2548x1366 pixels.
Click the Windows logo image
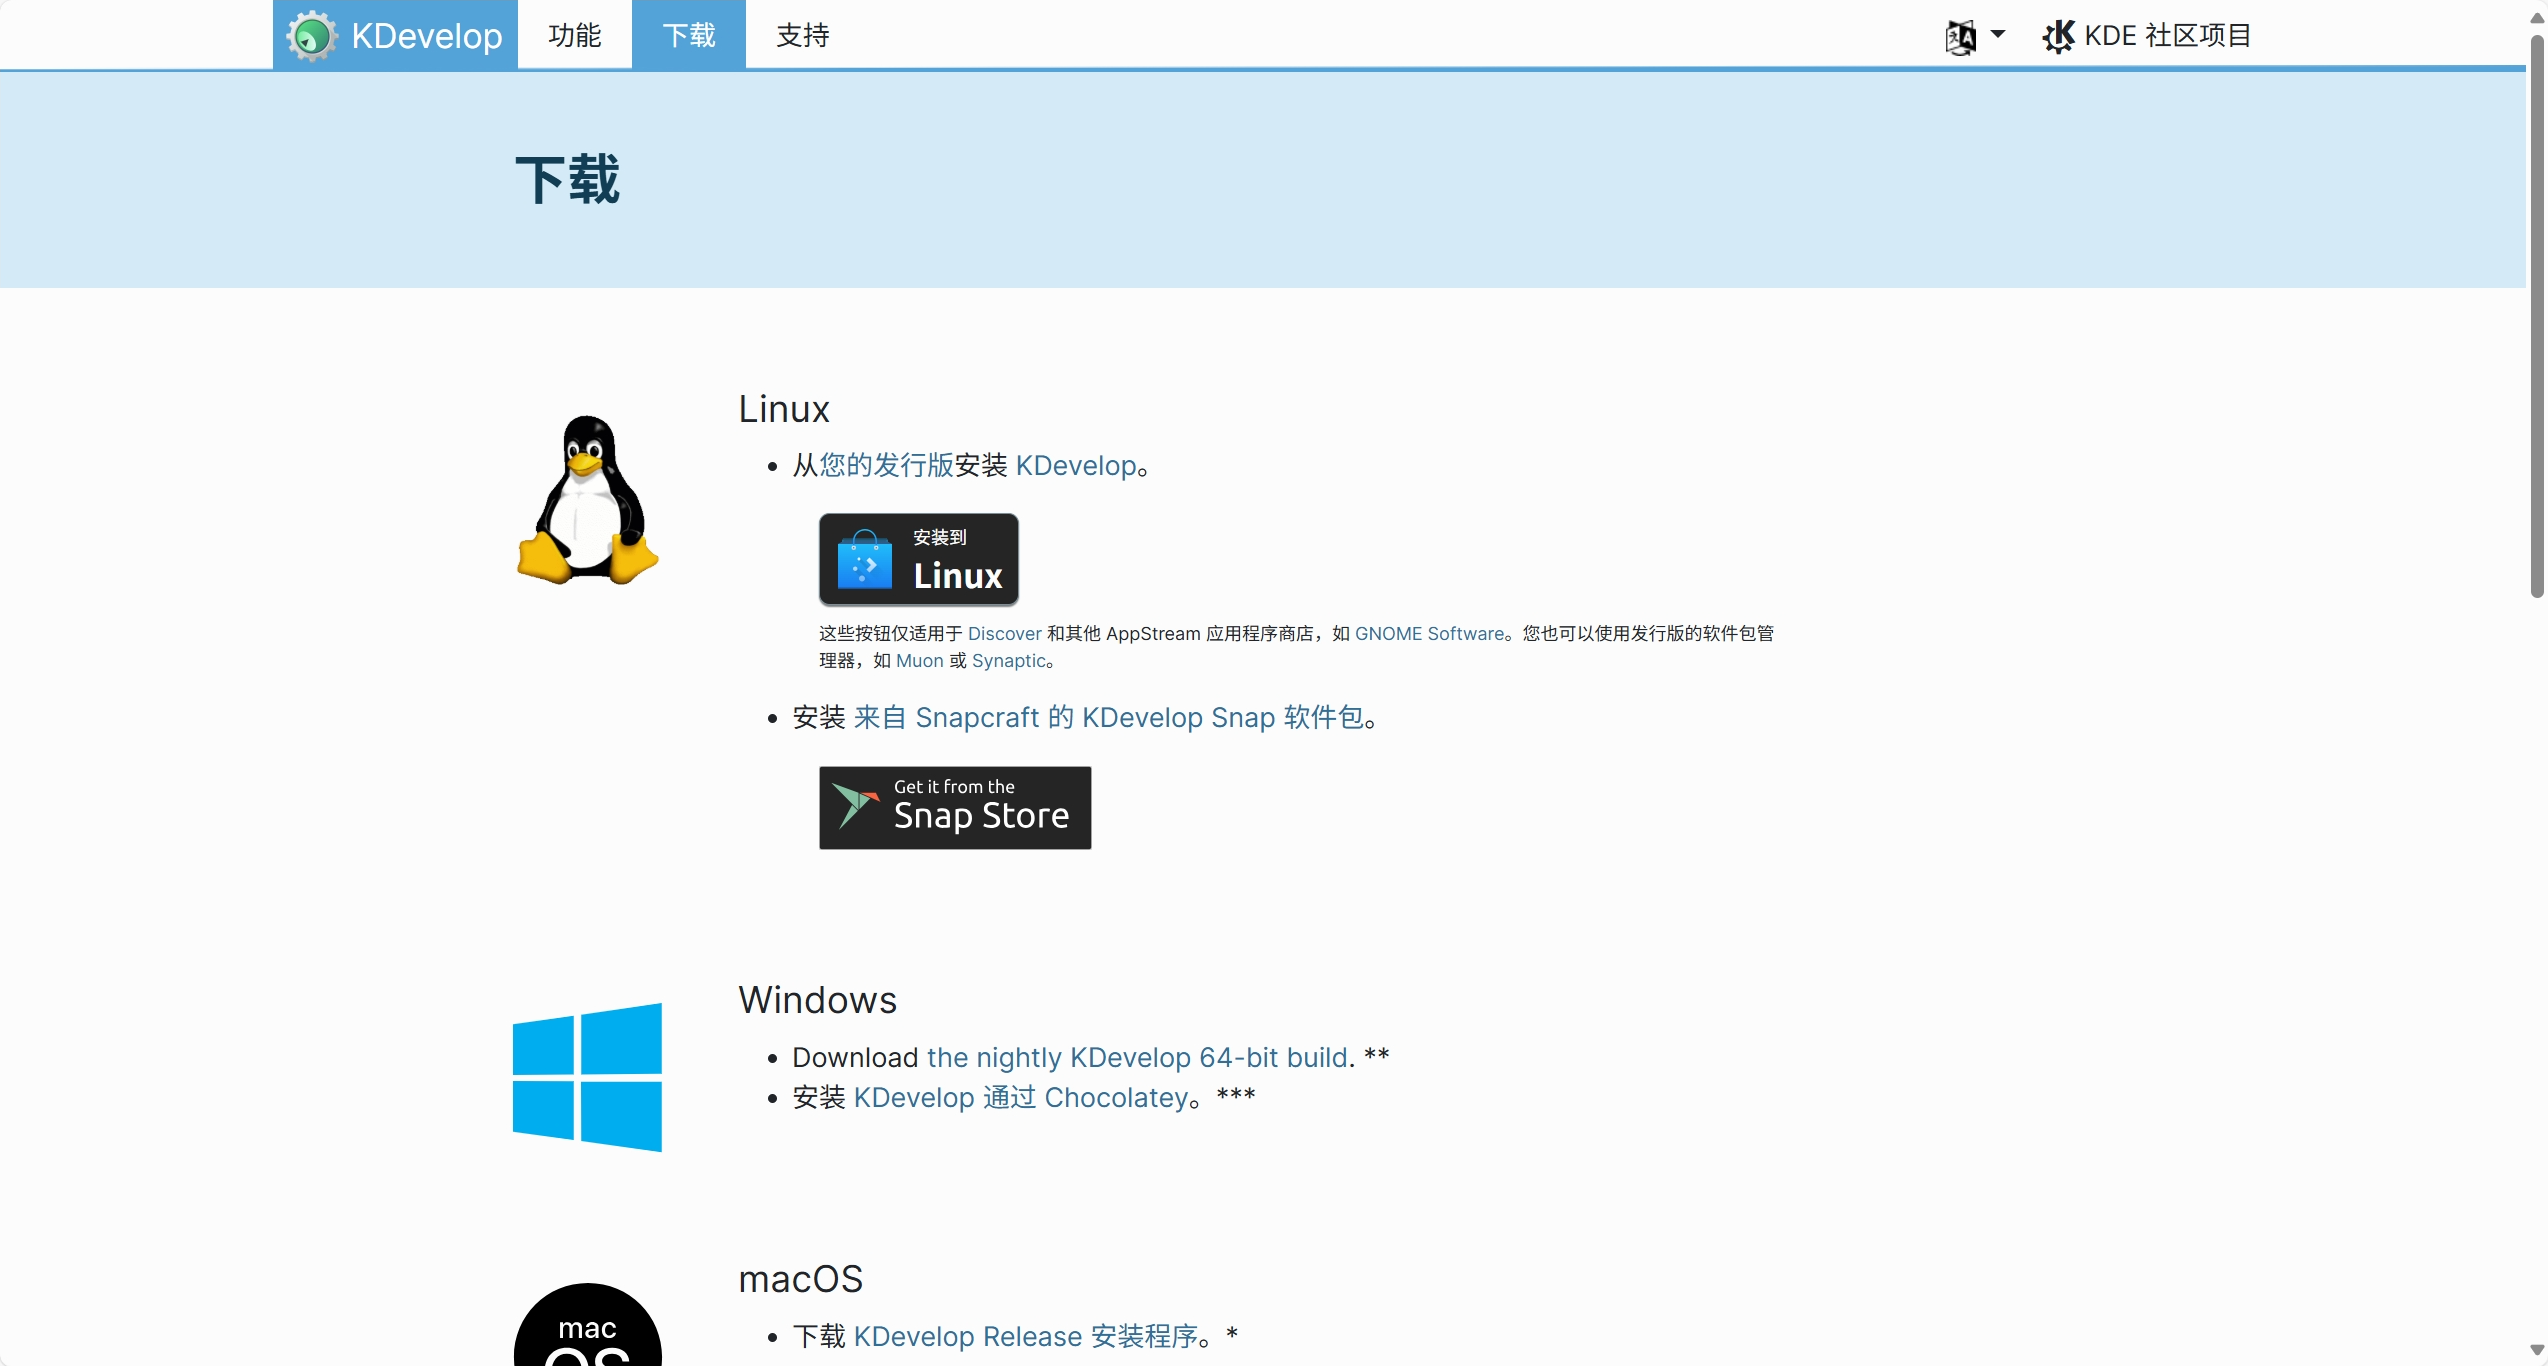pyautogui.click(x=587, y=1077)
